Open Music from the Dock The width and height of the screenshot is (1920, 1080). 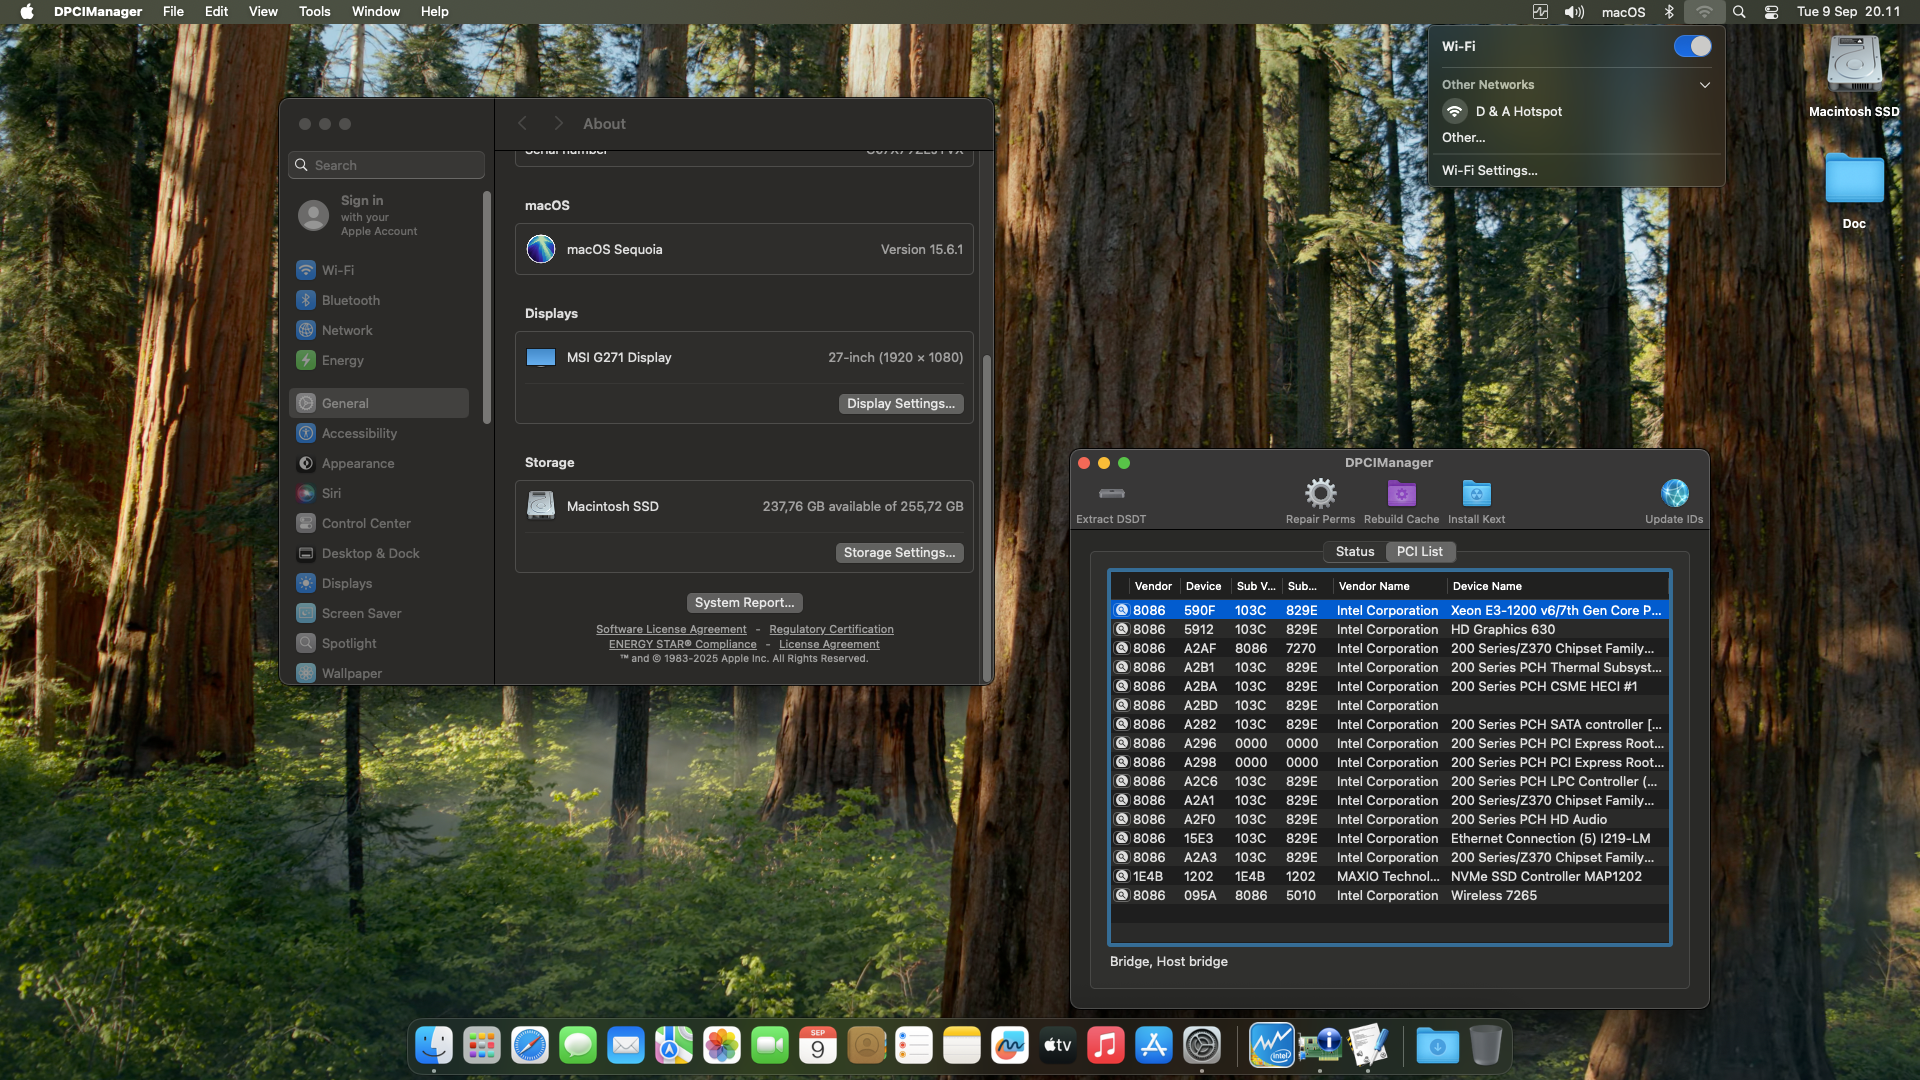coord(1106,1046)
